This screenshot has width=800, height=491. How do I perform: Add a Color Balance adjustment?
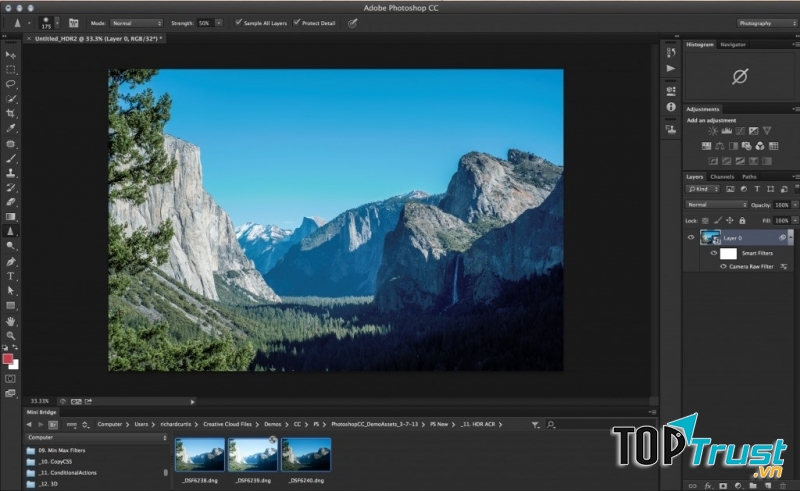(719, 146)
